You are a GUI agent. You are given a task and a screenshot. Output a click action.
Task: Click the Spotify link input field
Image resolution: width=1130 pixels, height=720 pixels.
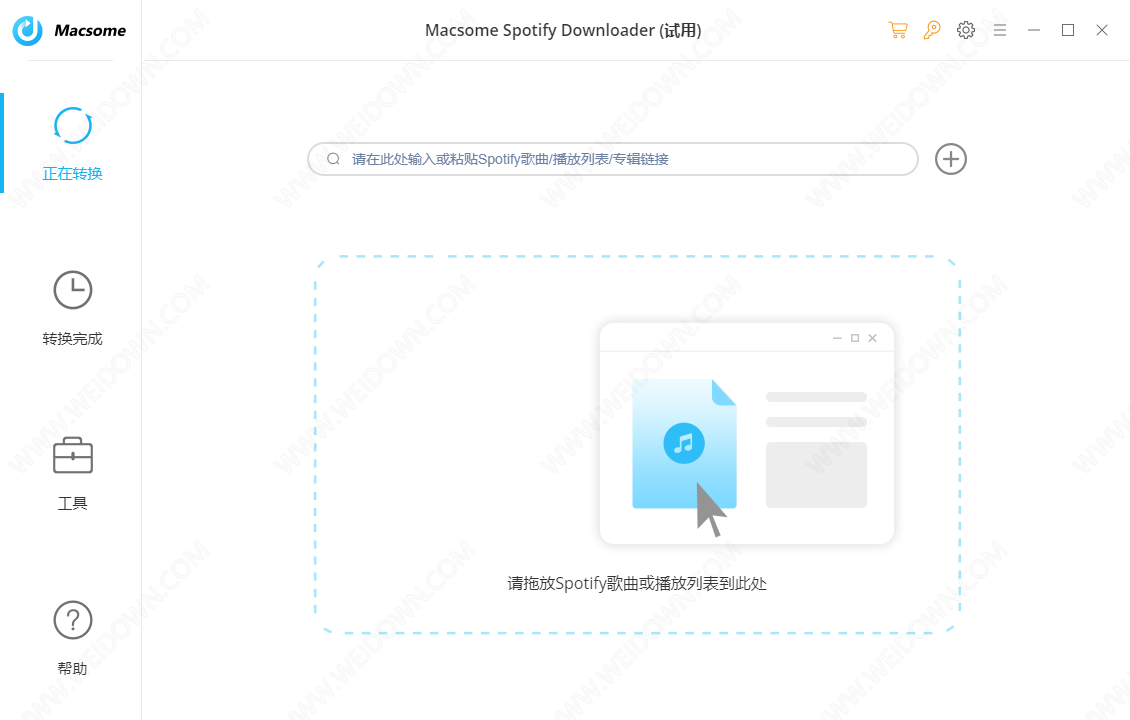[x=613, y=159]
